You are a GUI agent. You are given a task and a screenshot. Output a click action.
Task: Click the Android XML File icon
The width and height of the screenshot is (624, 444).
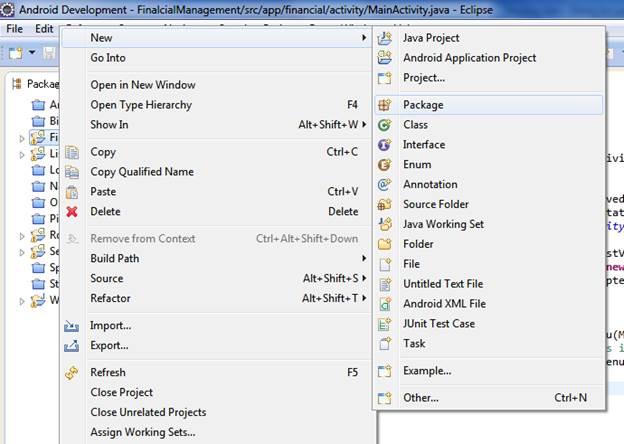pos(384,304)
